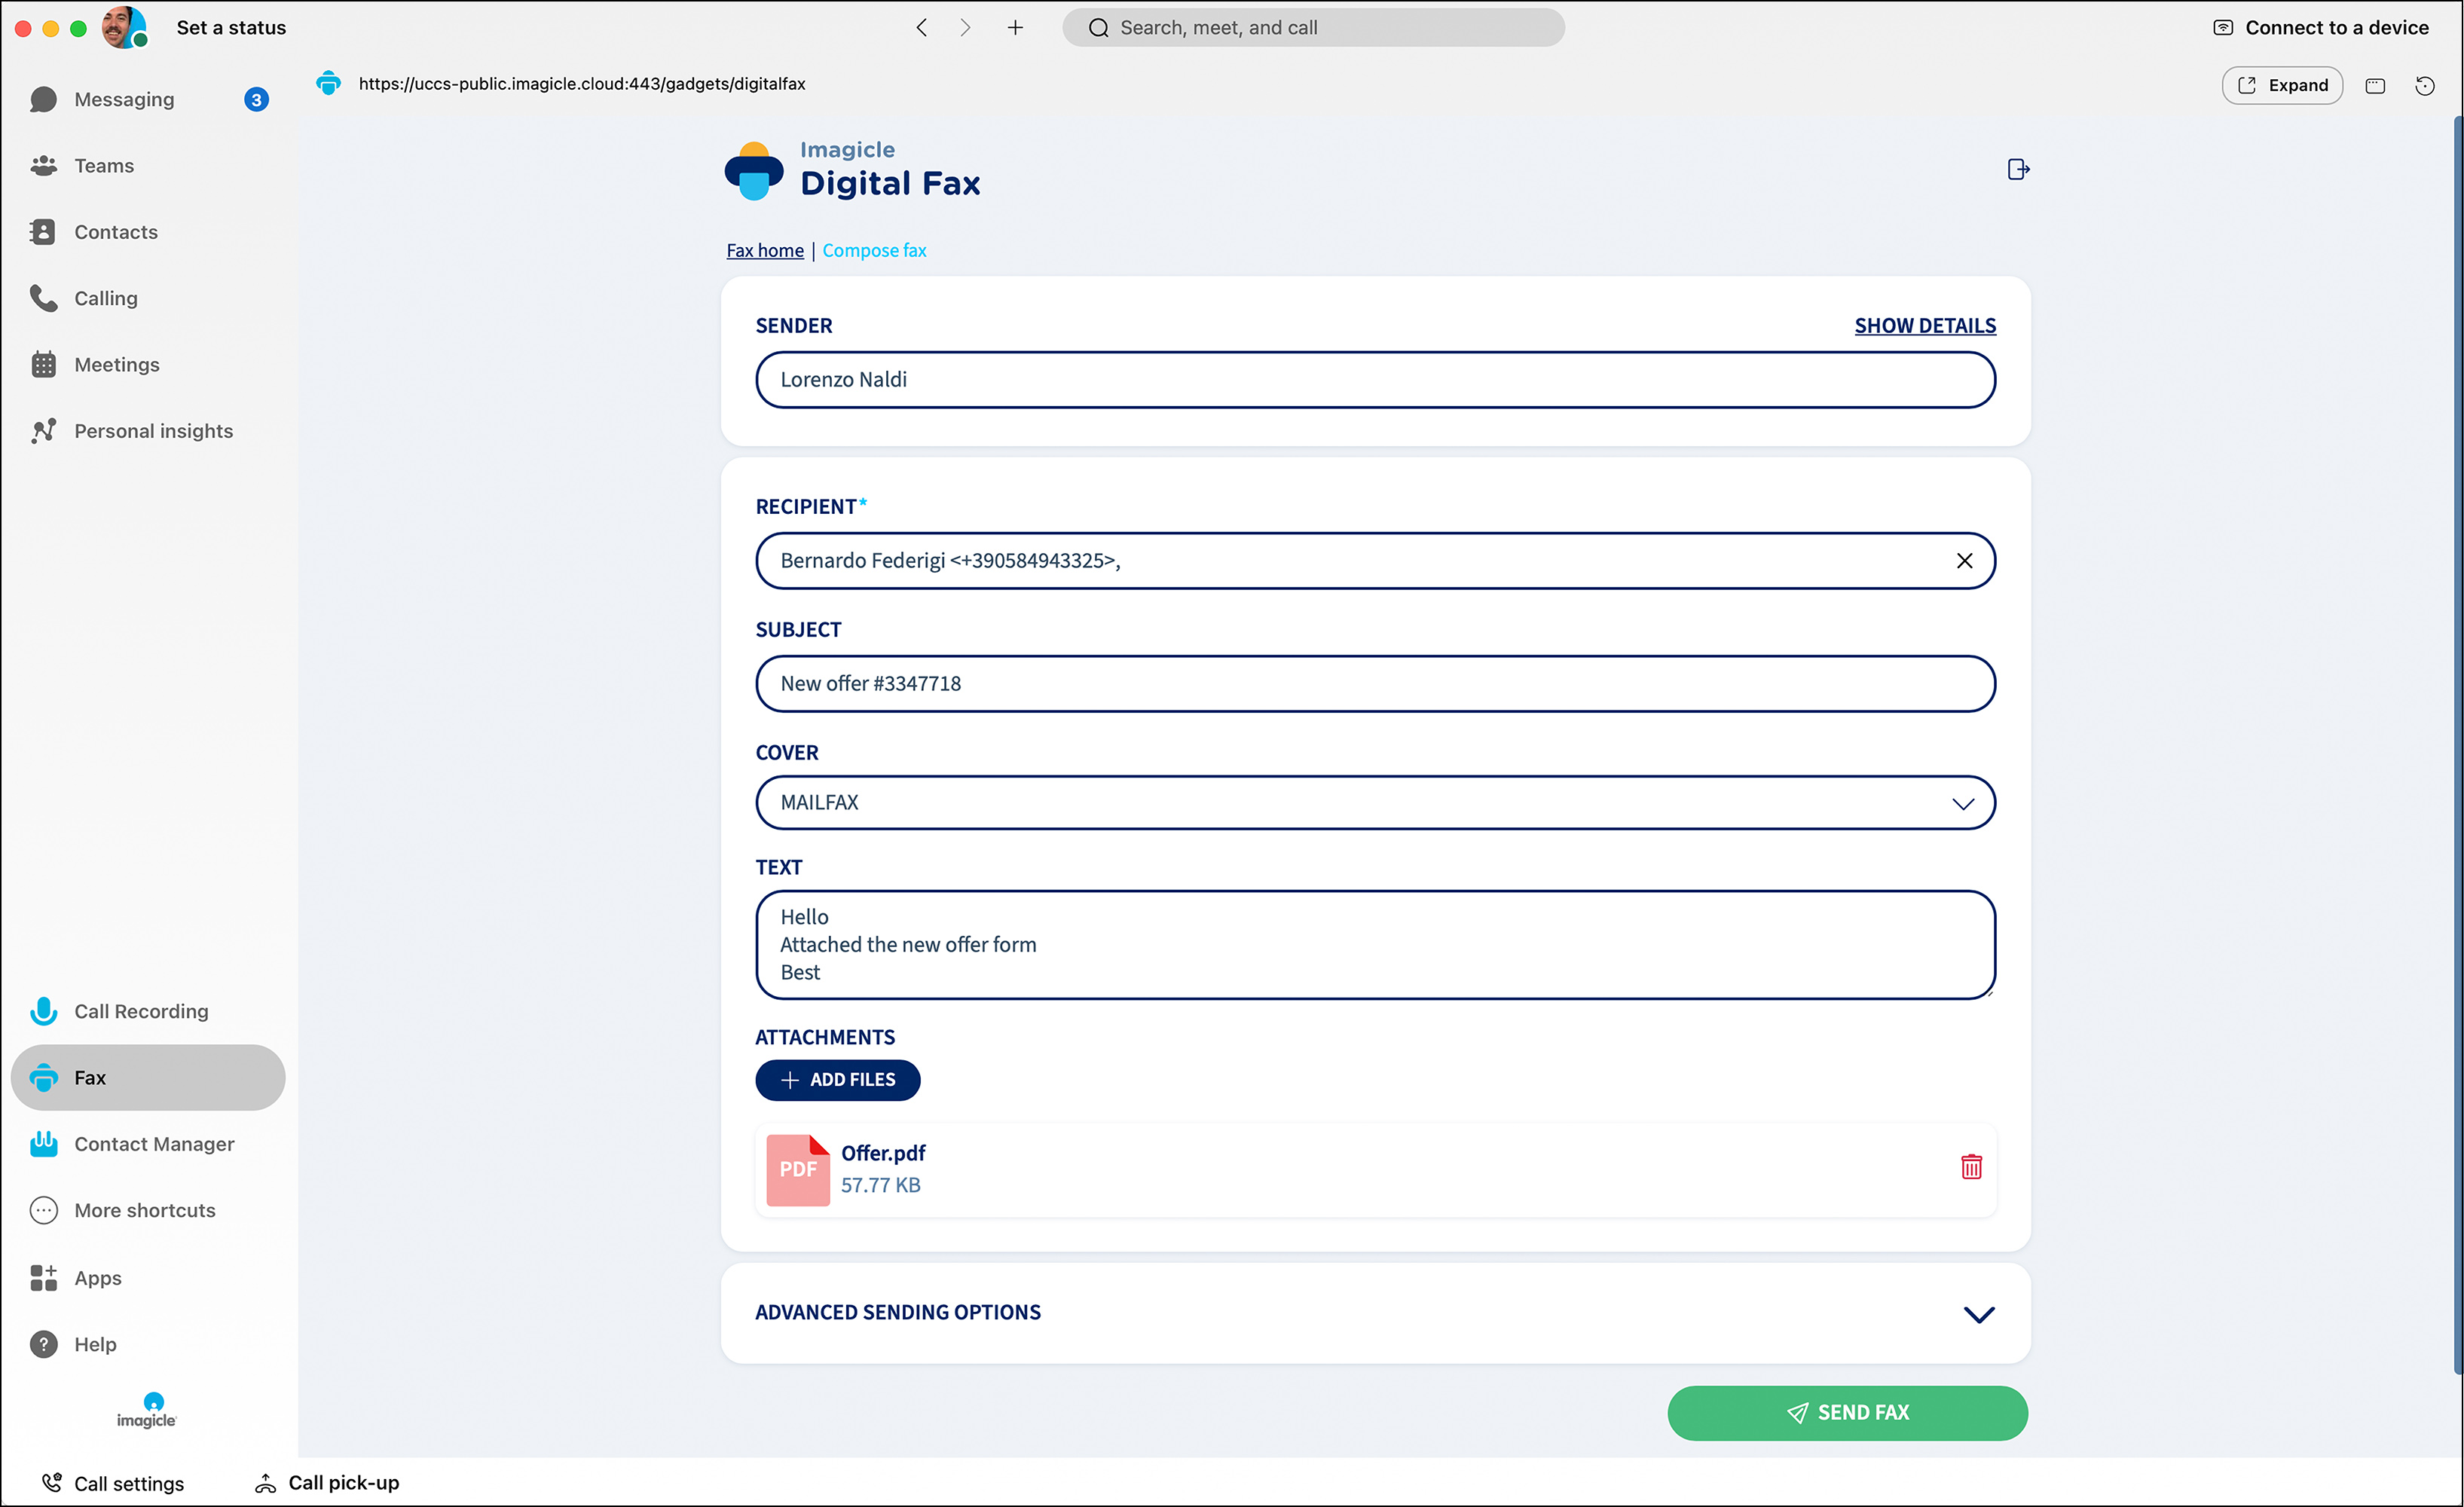Open Personal insights in the sidebar
The image size is (2464, 1507).
[152, 431]
